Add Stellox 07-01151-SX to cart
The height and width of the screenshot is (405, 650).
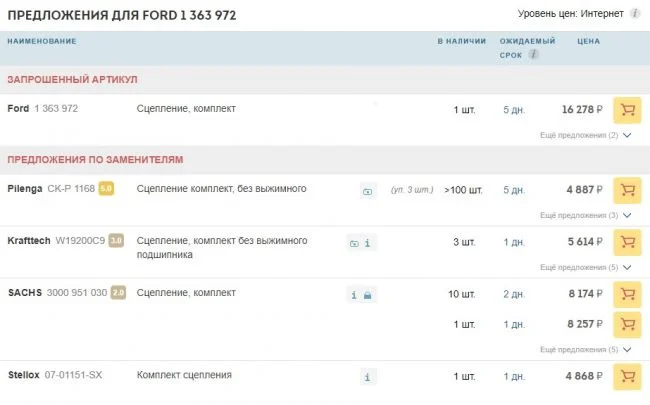pos(626,377)
